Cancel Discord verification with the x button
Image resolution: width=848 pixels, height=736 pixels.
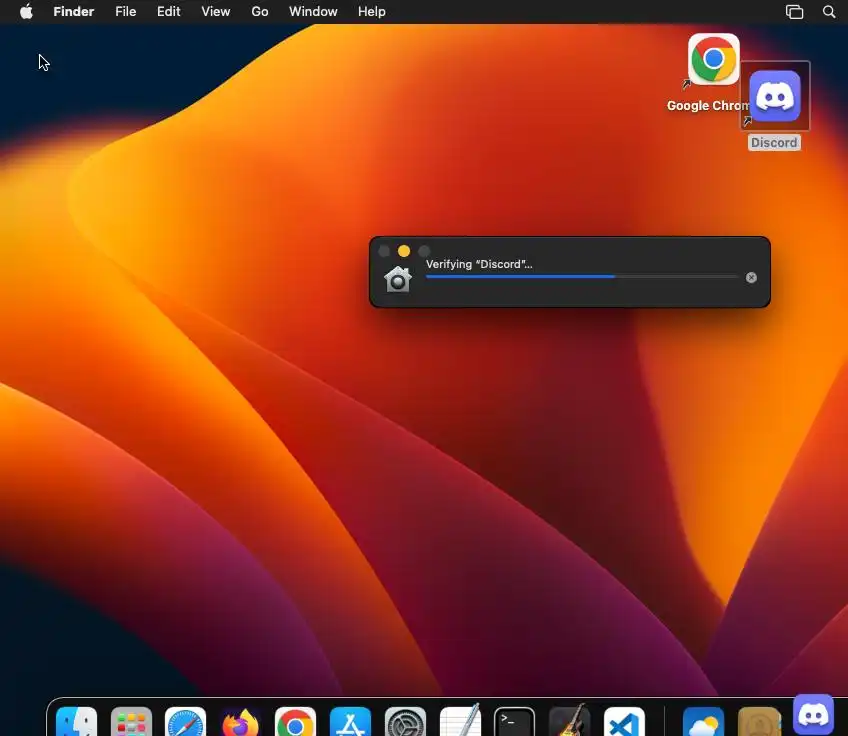point(751,277)
